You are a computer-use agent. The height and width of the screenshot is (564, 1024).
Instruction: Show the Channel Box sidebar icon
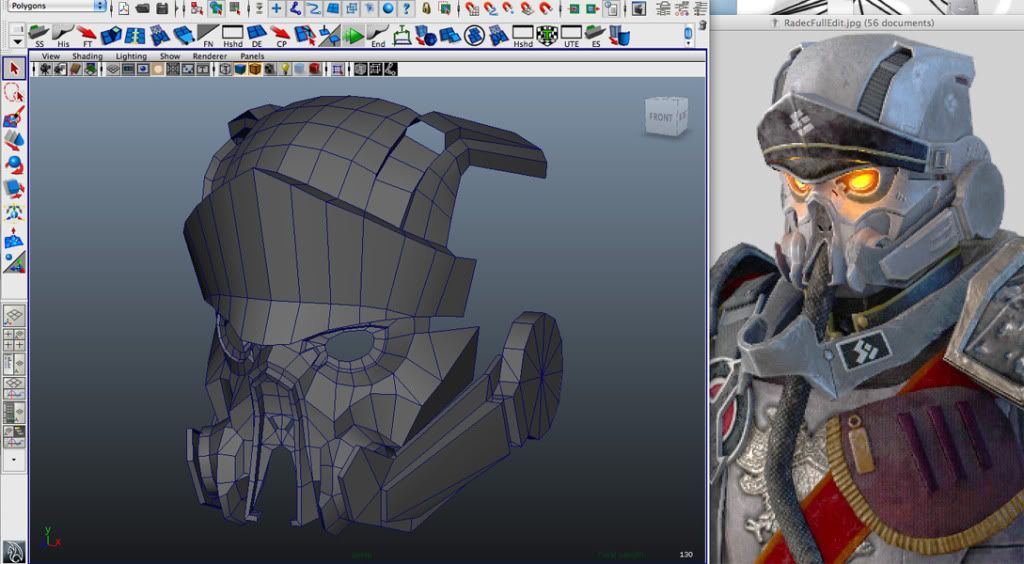pos(700,8)
